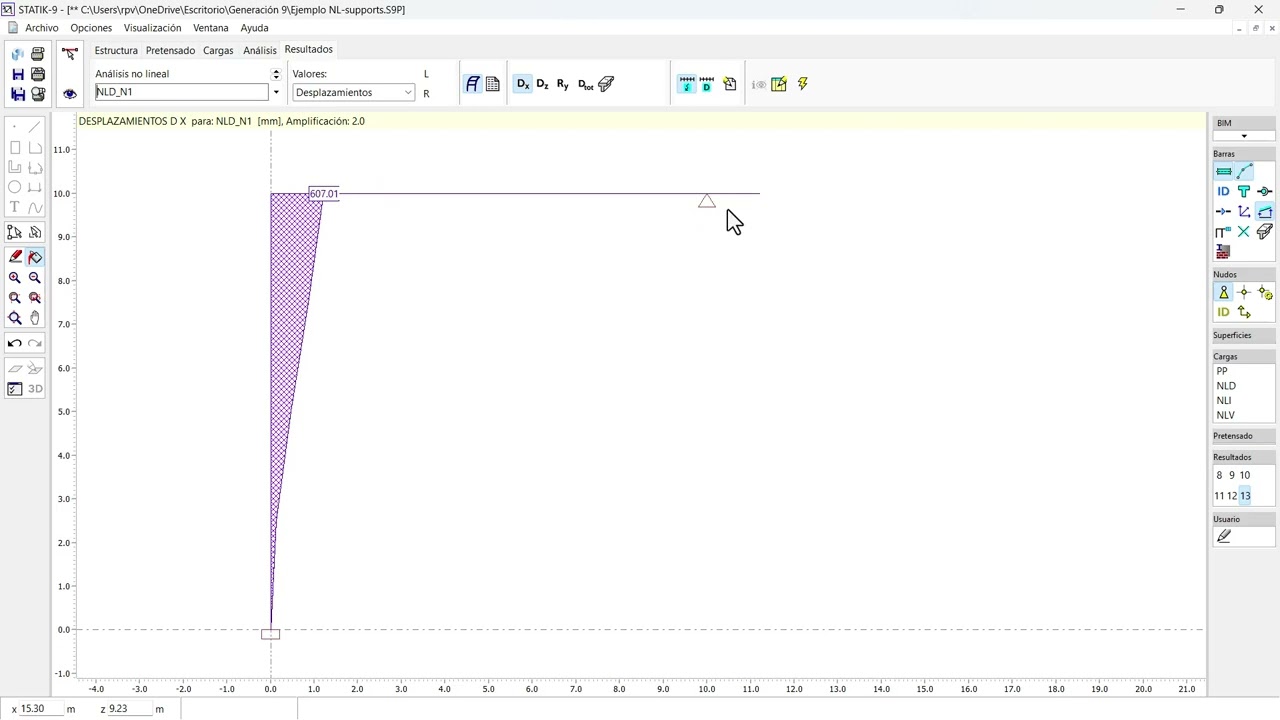This screenshot has height=720, width=1280.
Task: Expand the BIM dropdown in right panel
Action: coord(1244,136)
